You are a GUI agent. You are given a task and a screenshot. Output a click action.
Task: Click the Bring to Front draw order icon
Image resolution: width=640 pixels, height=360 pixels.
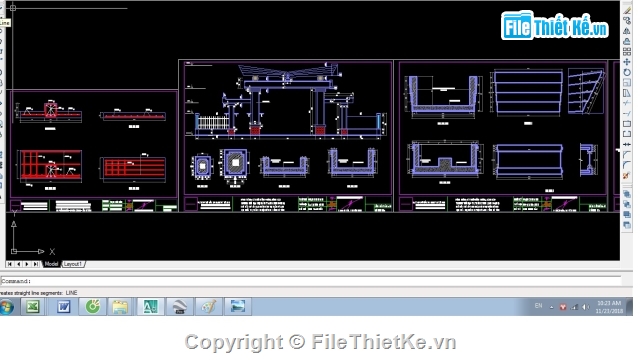click(627, 194)
